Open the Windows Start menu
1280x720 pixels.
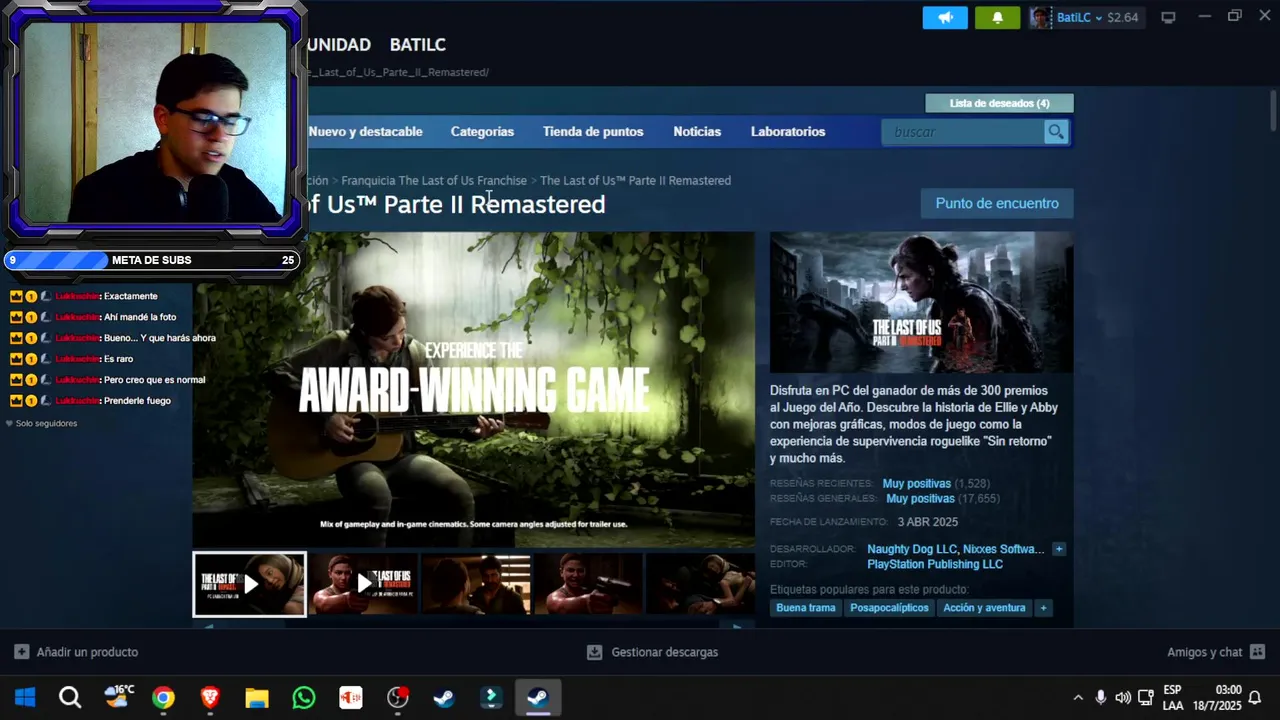pyautogui.click(x=24, y=697)
